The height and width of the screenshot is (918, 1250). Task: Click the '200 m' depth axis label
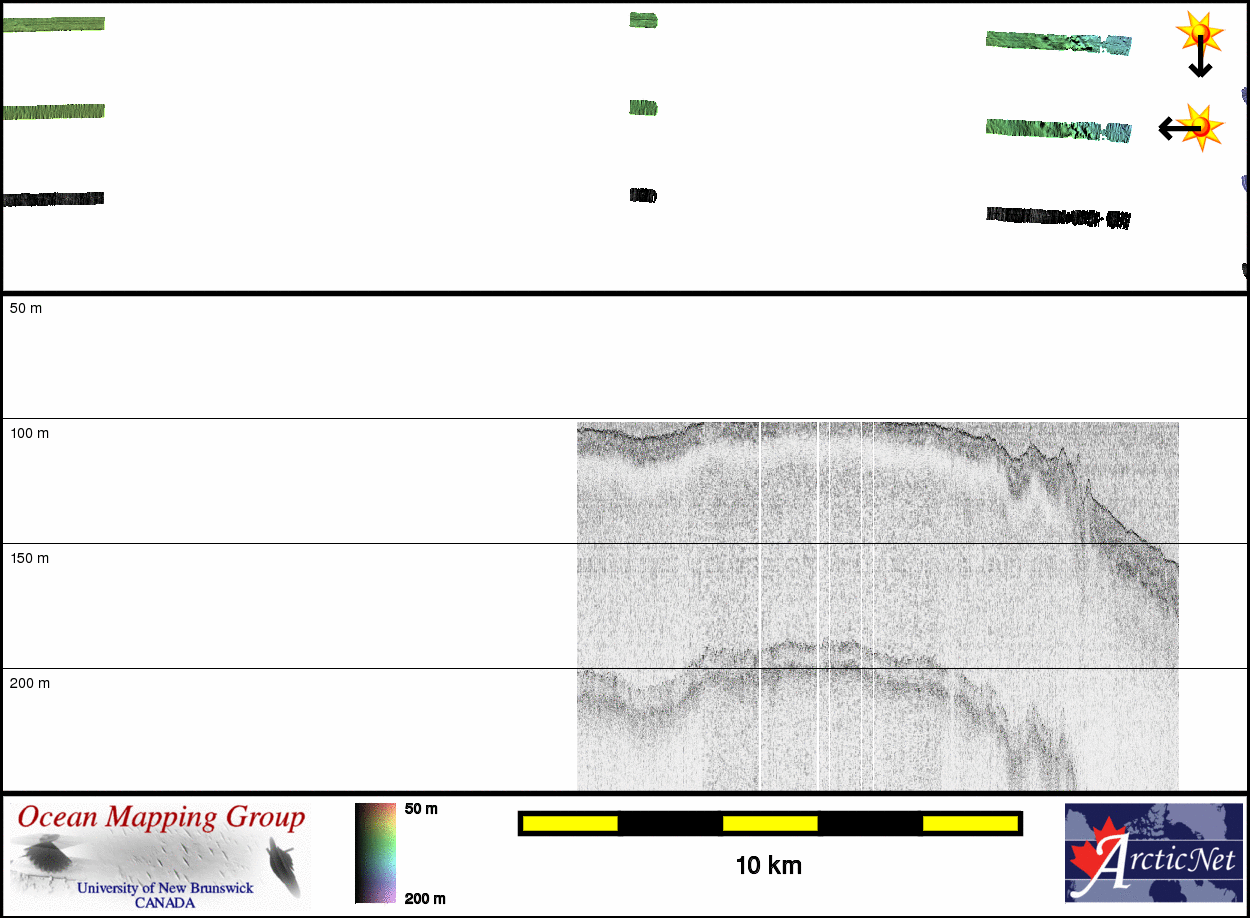click(x=29, y=683)
